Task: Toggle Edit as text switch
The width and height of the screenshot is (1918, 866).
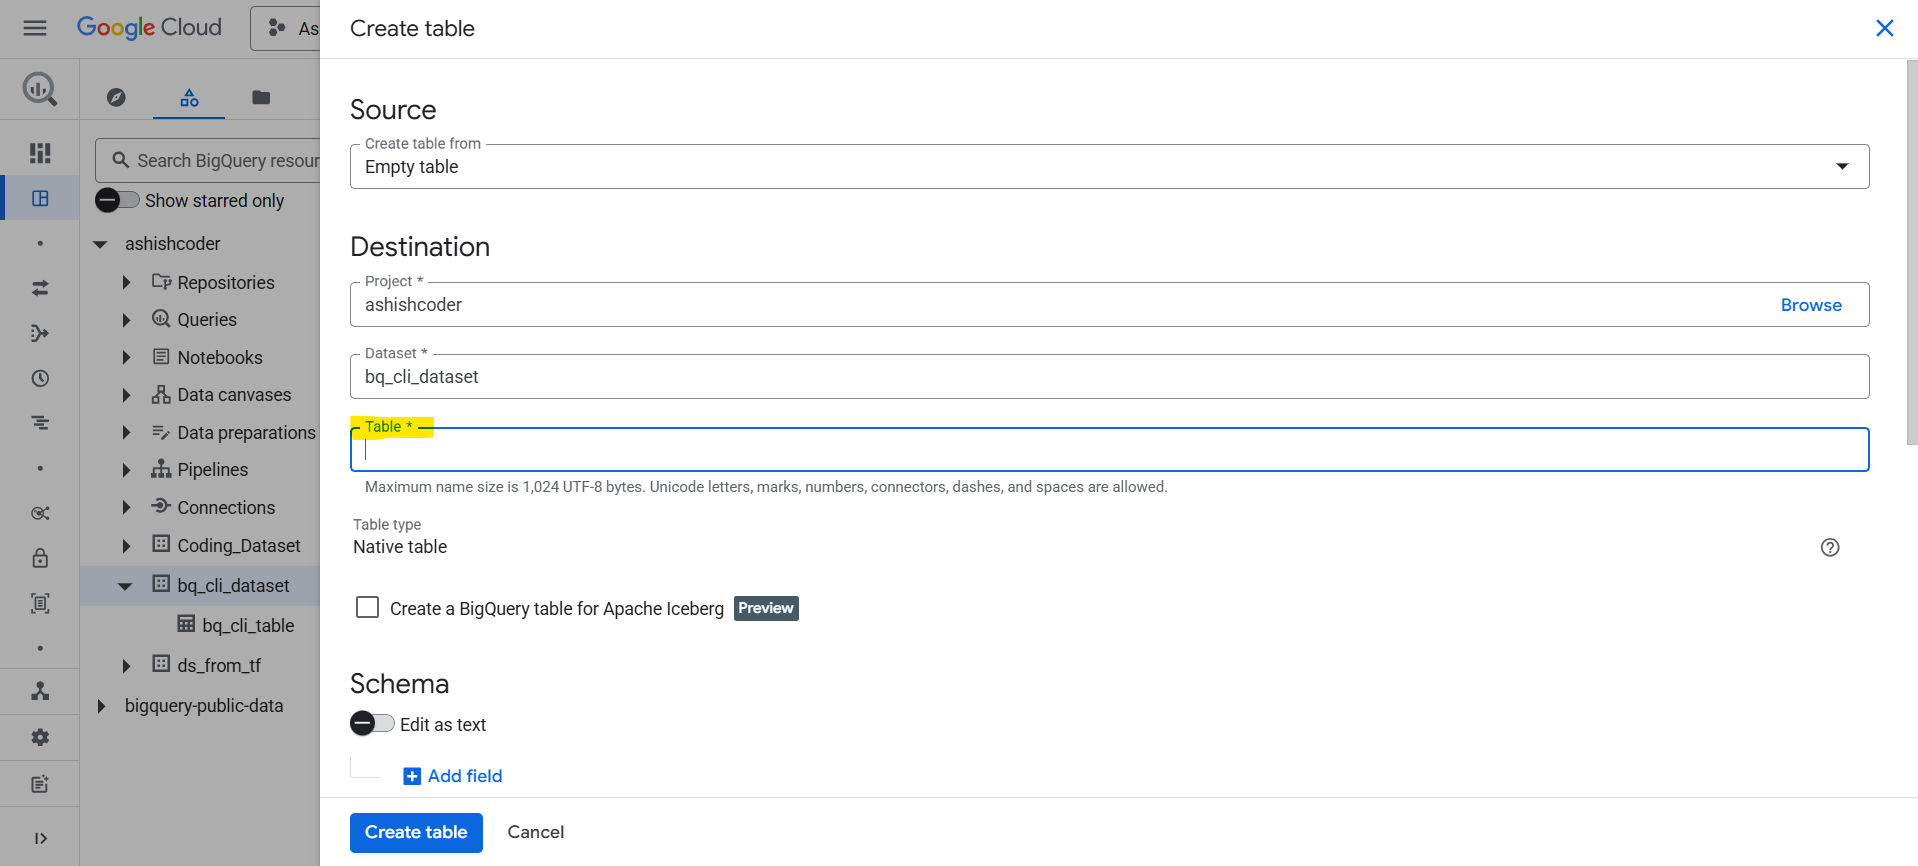Action: (x=372, y=724)
